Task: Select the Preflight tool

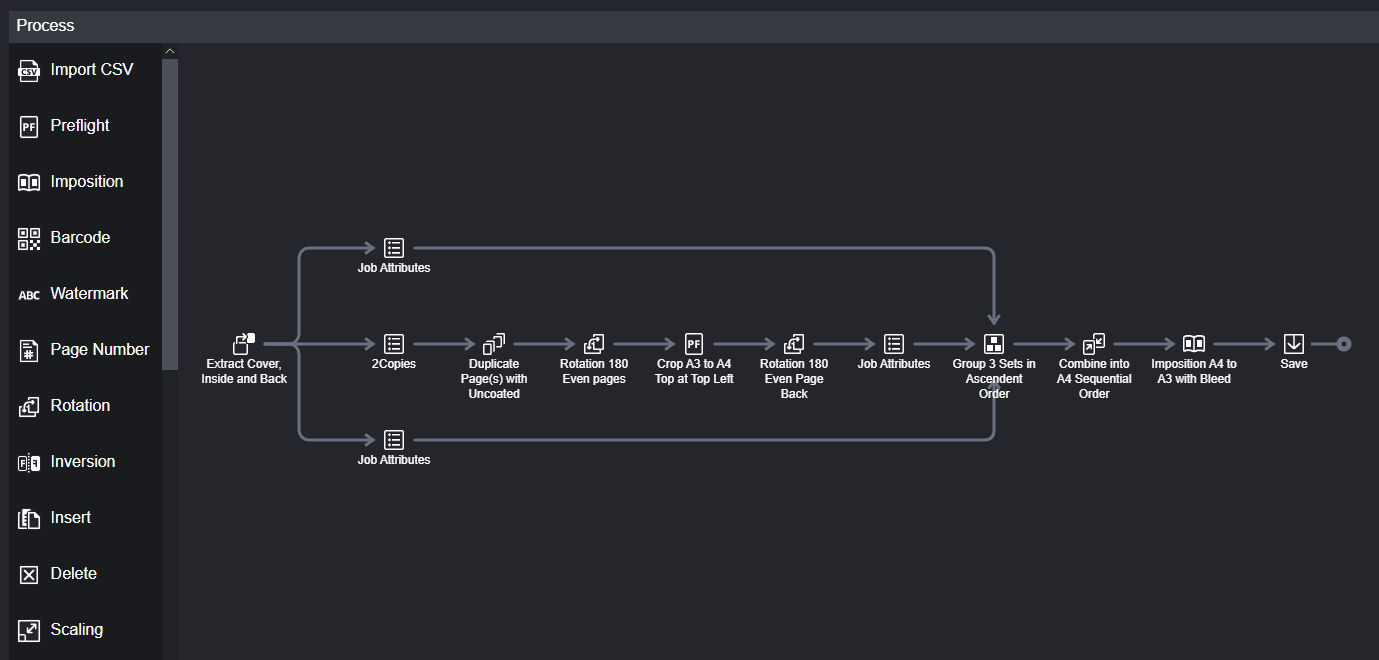Action: [79, 125]
